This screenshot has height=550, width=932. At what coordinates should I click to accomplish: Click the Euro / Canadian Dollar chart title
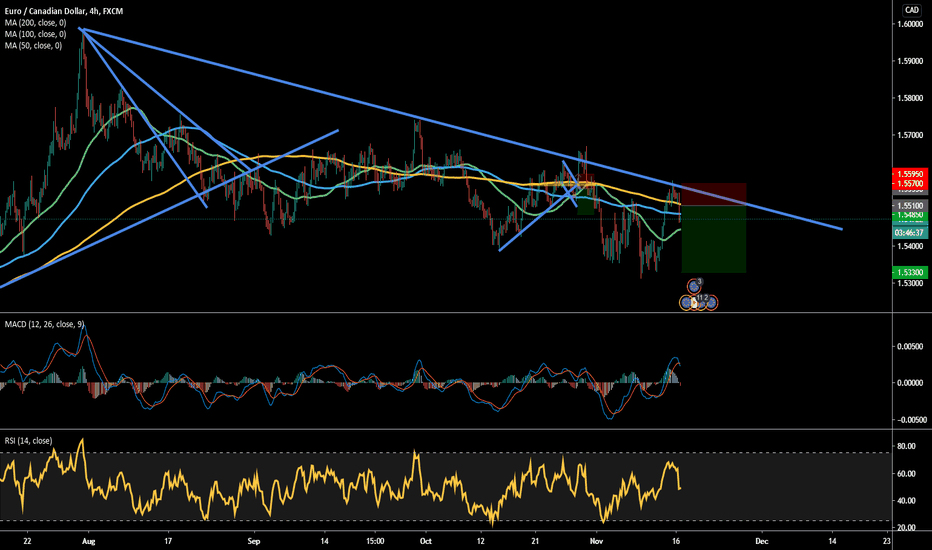[64, 11]
